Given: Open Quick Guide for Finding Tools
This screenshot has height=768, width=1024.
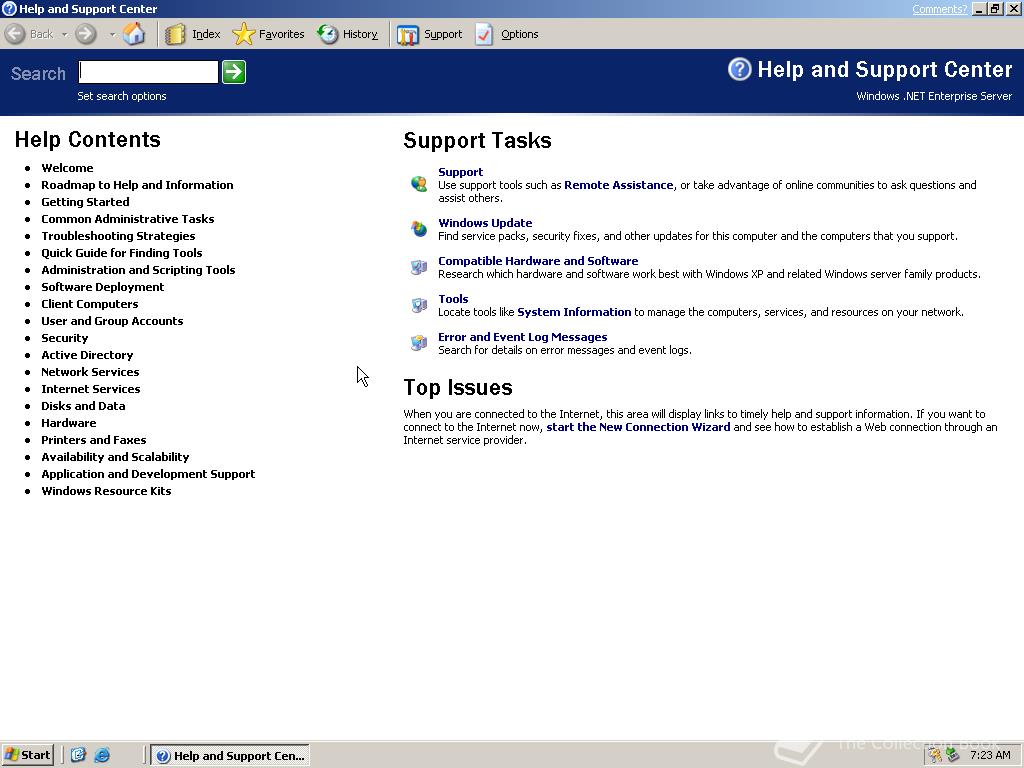Looking at the screenshot, I should (x=121, y=253).
